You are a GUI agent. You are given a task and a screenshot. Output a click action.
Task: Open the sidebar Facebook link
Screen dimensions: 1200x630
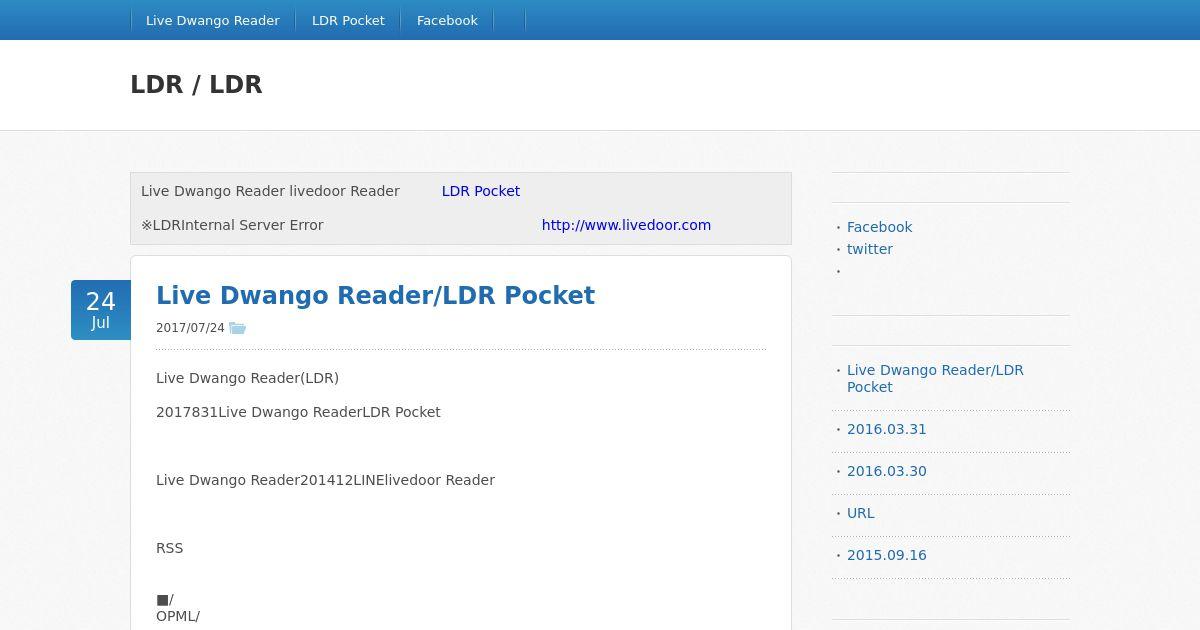[879, 227]
